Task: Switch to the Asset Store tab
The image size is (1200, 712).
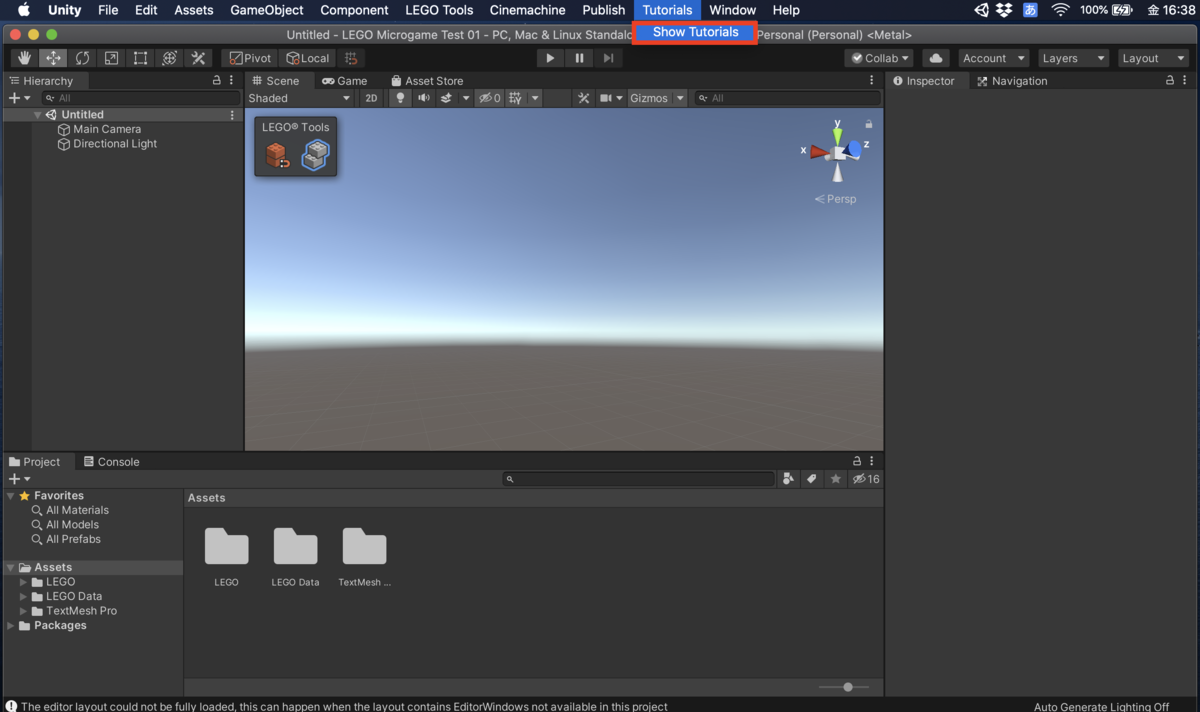Action: 427,81
